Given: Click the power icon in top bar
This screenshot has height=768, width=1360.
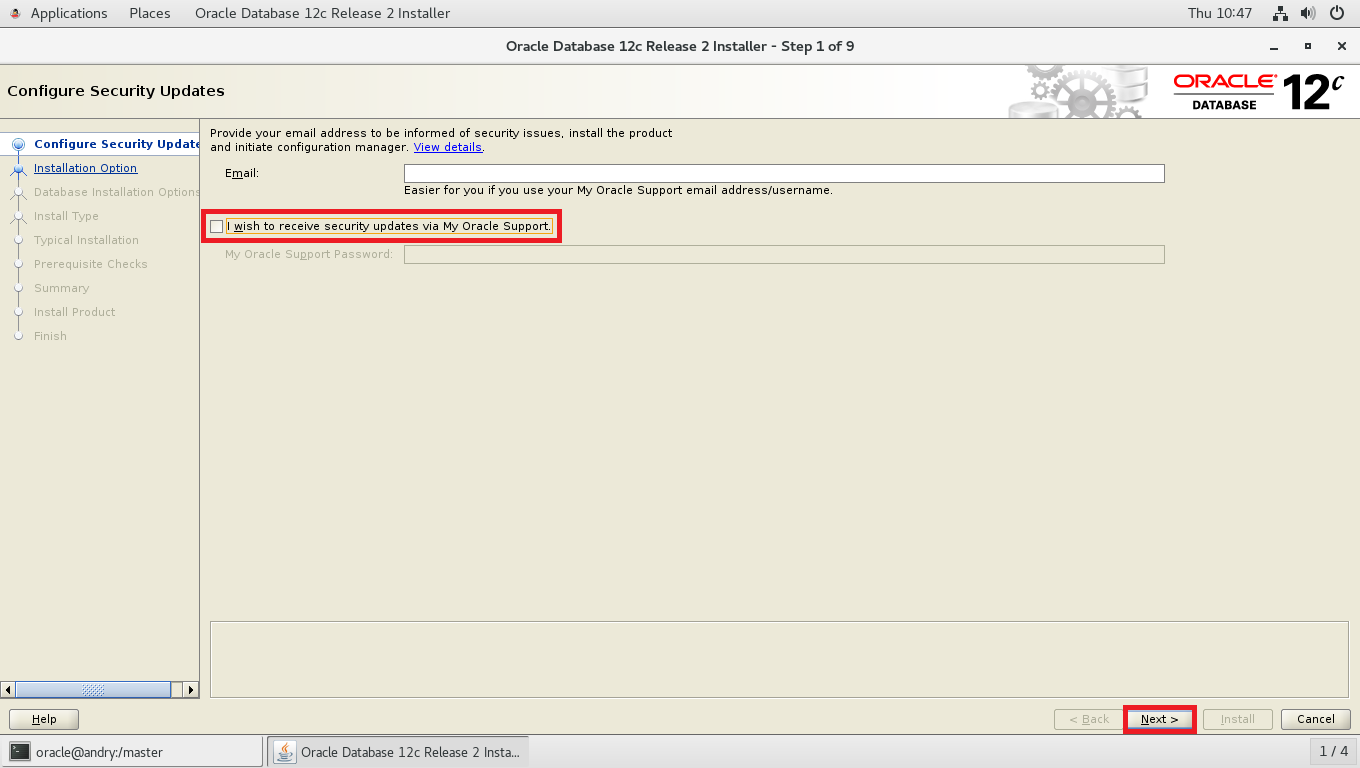Looking at the screenshot, I should [x=1337, y=13].
